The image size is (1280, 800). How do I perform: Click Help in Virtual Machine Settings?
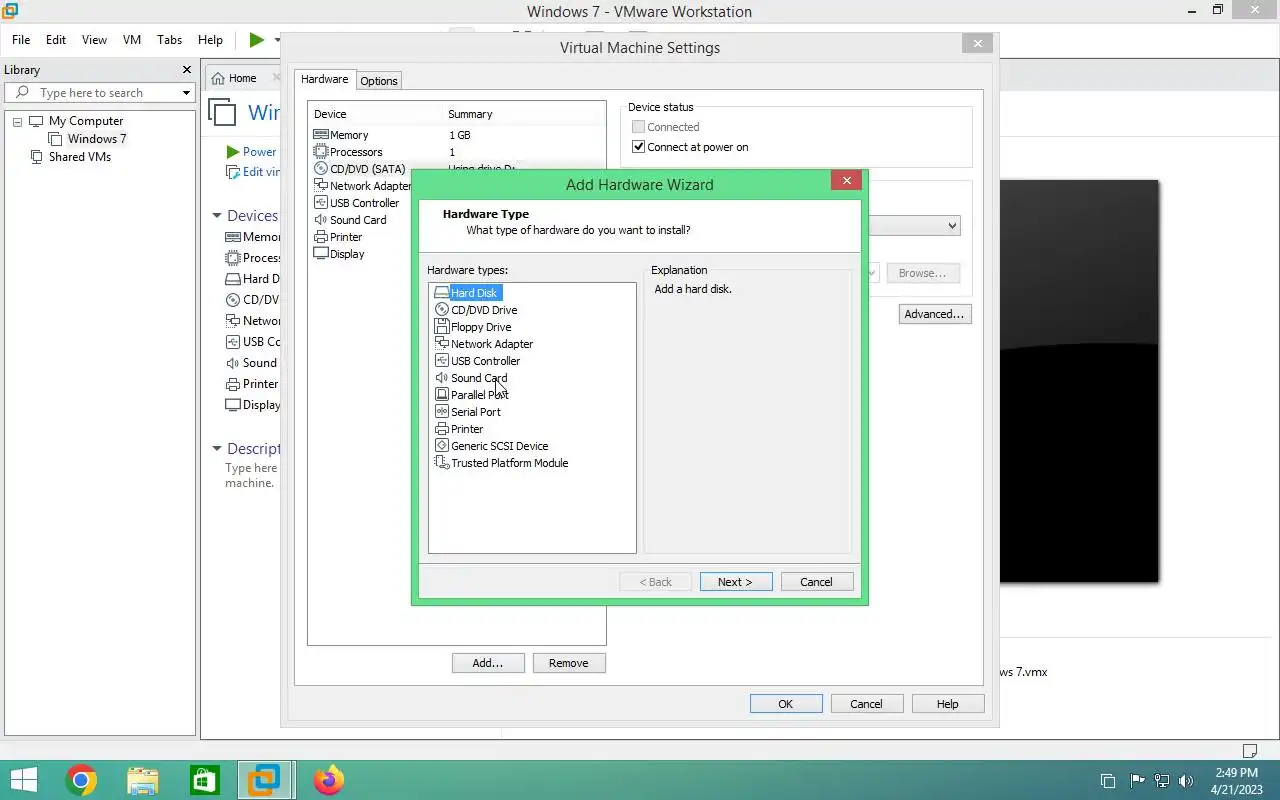click(948, 704)
